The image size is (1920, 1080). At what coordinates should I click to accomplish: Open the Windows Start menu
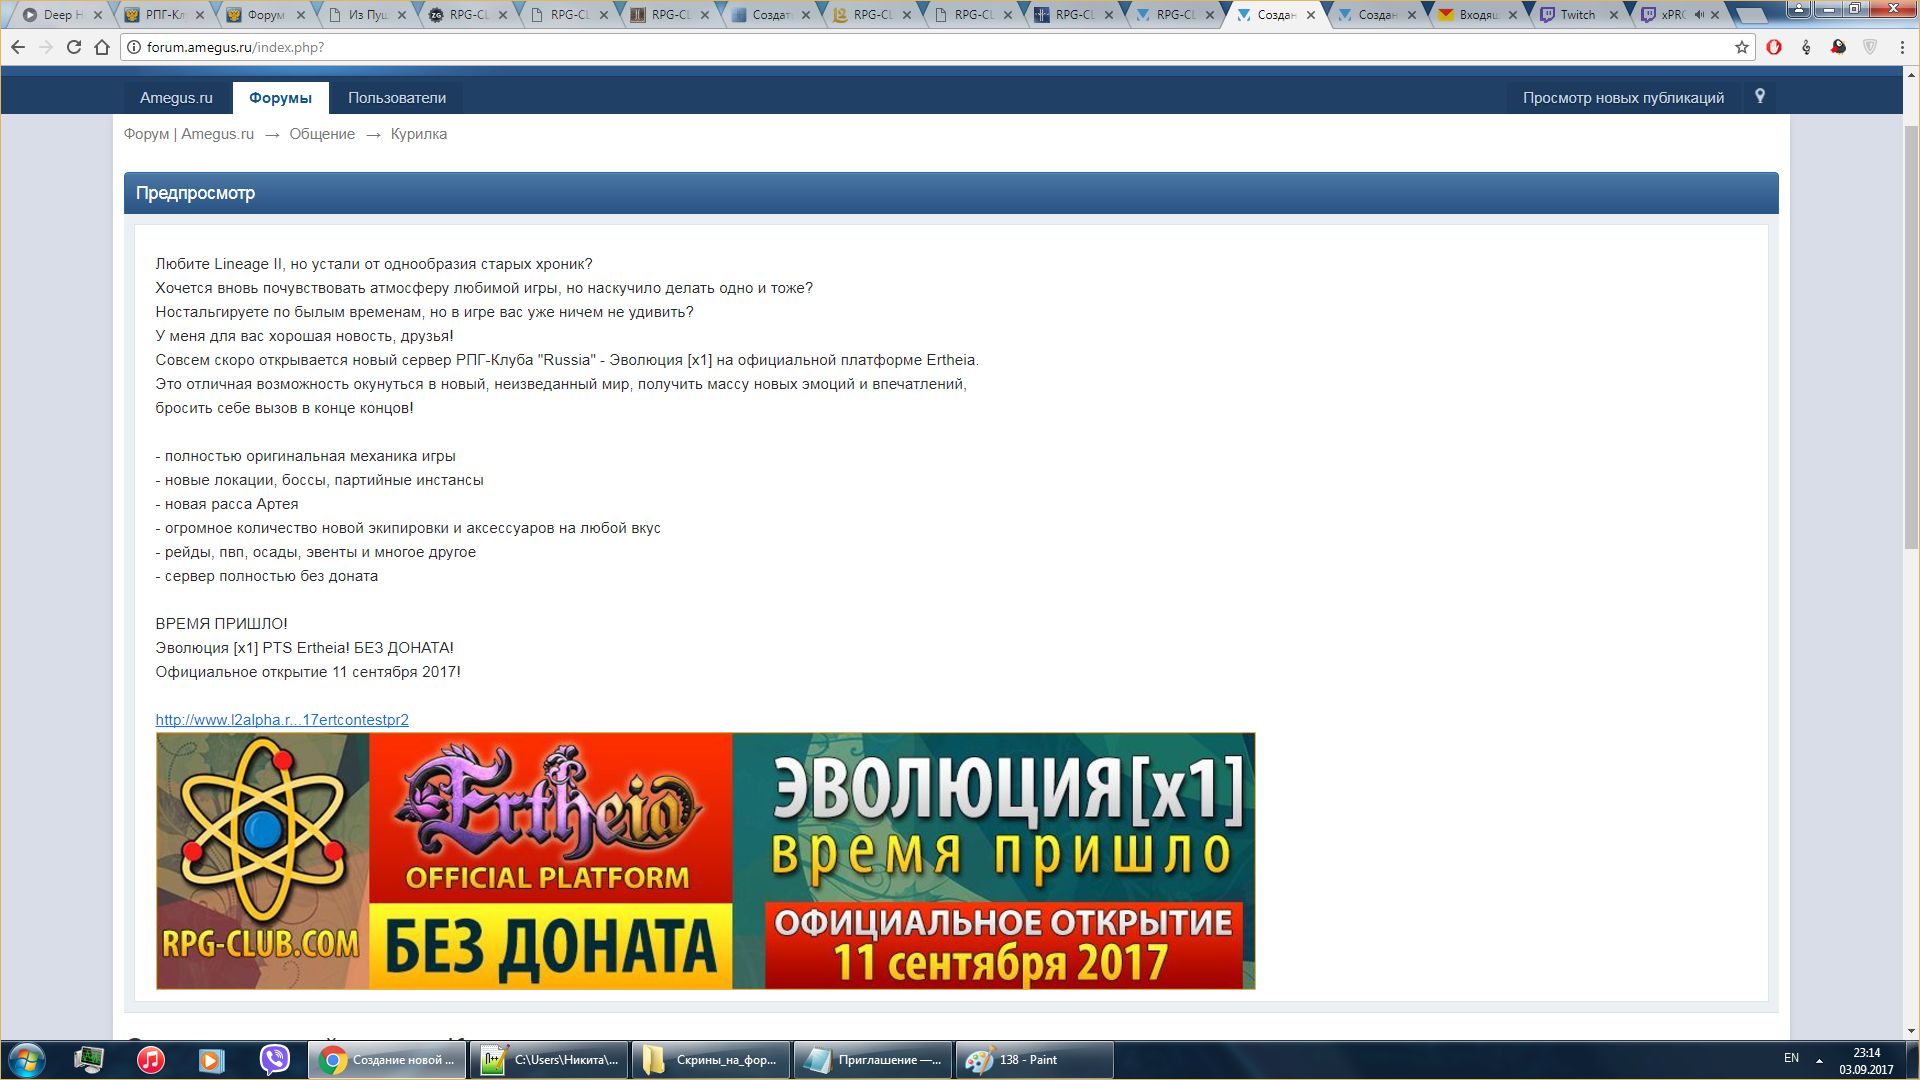tap(26, 1060)
